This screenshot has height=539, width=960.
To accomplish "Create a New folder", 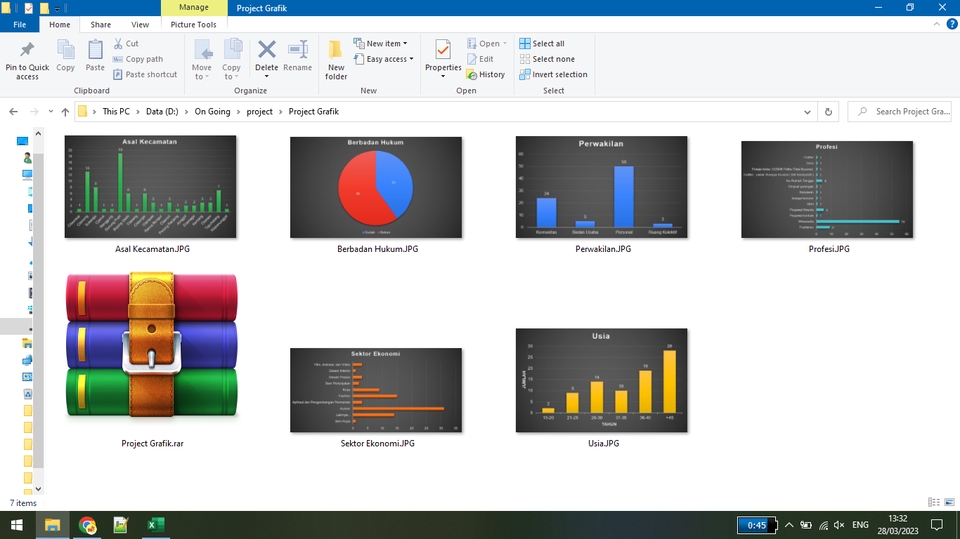I will coord(336,59).
